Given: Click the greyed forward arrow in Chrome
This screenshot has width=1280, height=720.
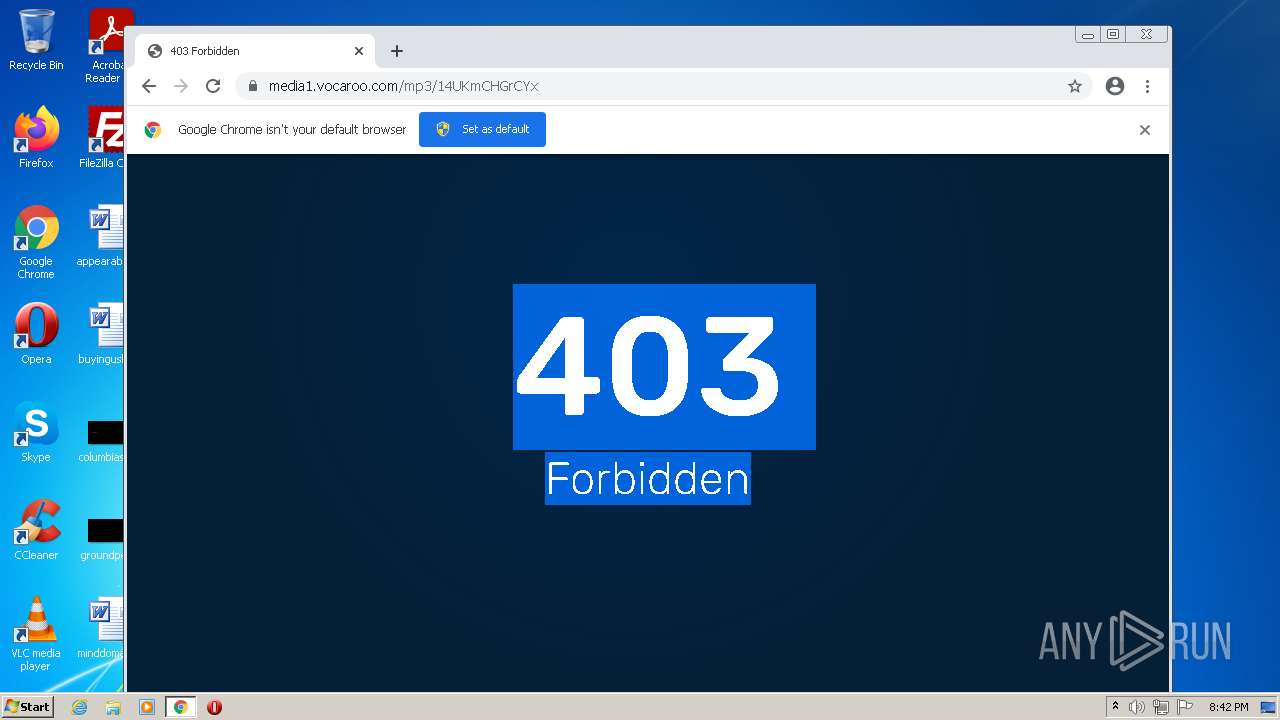Looking at the screenshot, I should click(181, 86).
